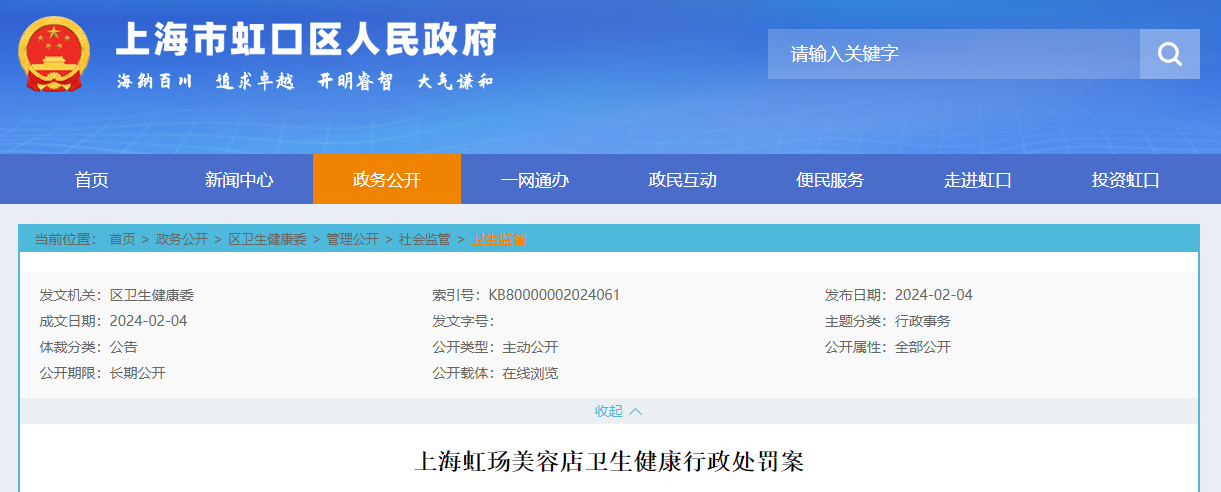
Task: Click the keyword search input field
Action: [953, 54]
